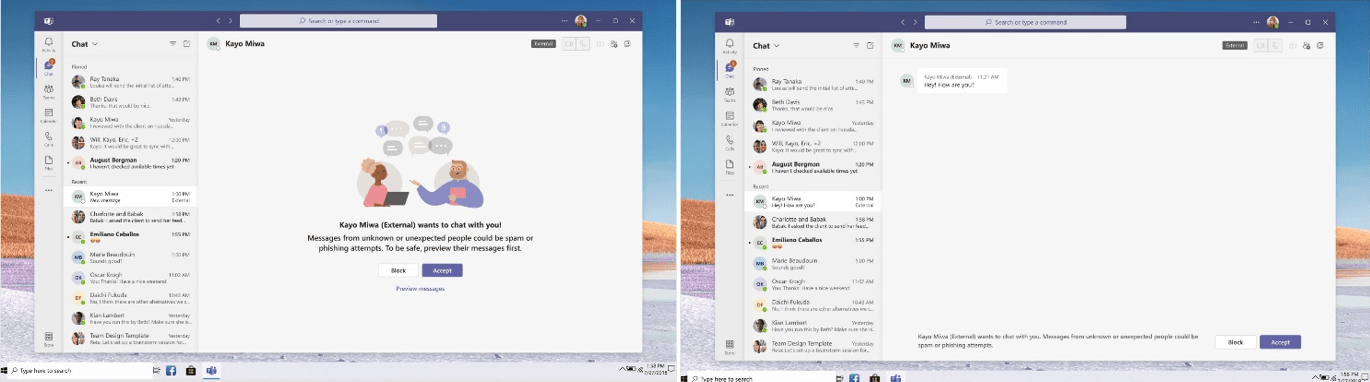This screenshot has height=382, width=1370.
Task: Open Oscar Krogh chat in left window
Action: 131,278
